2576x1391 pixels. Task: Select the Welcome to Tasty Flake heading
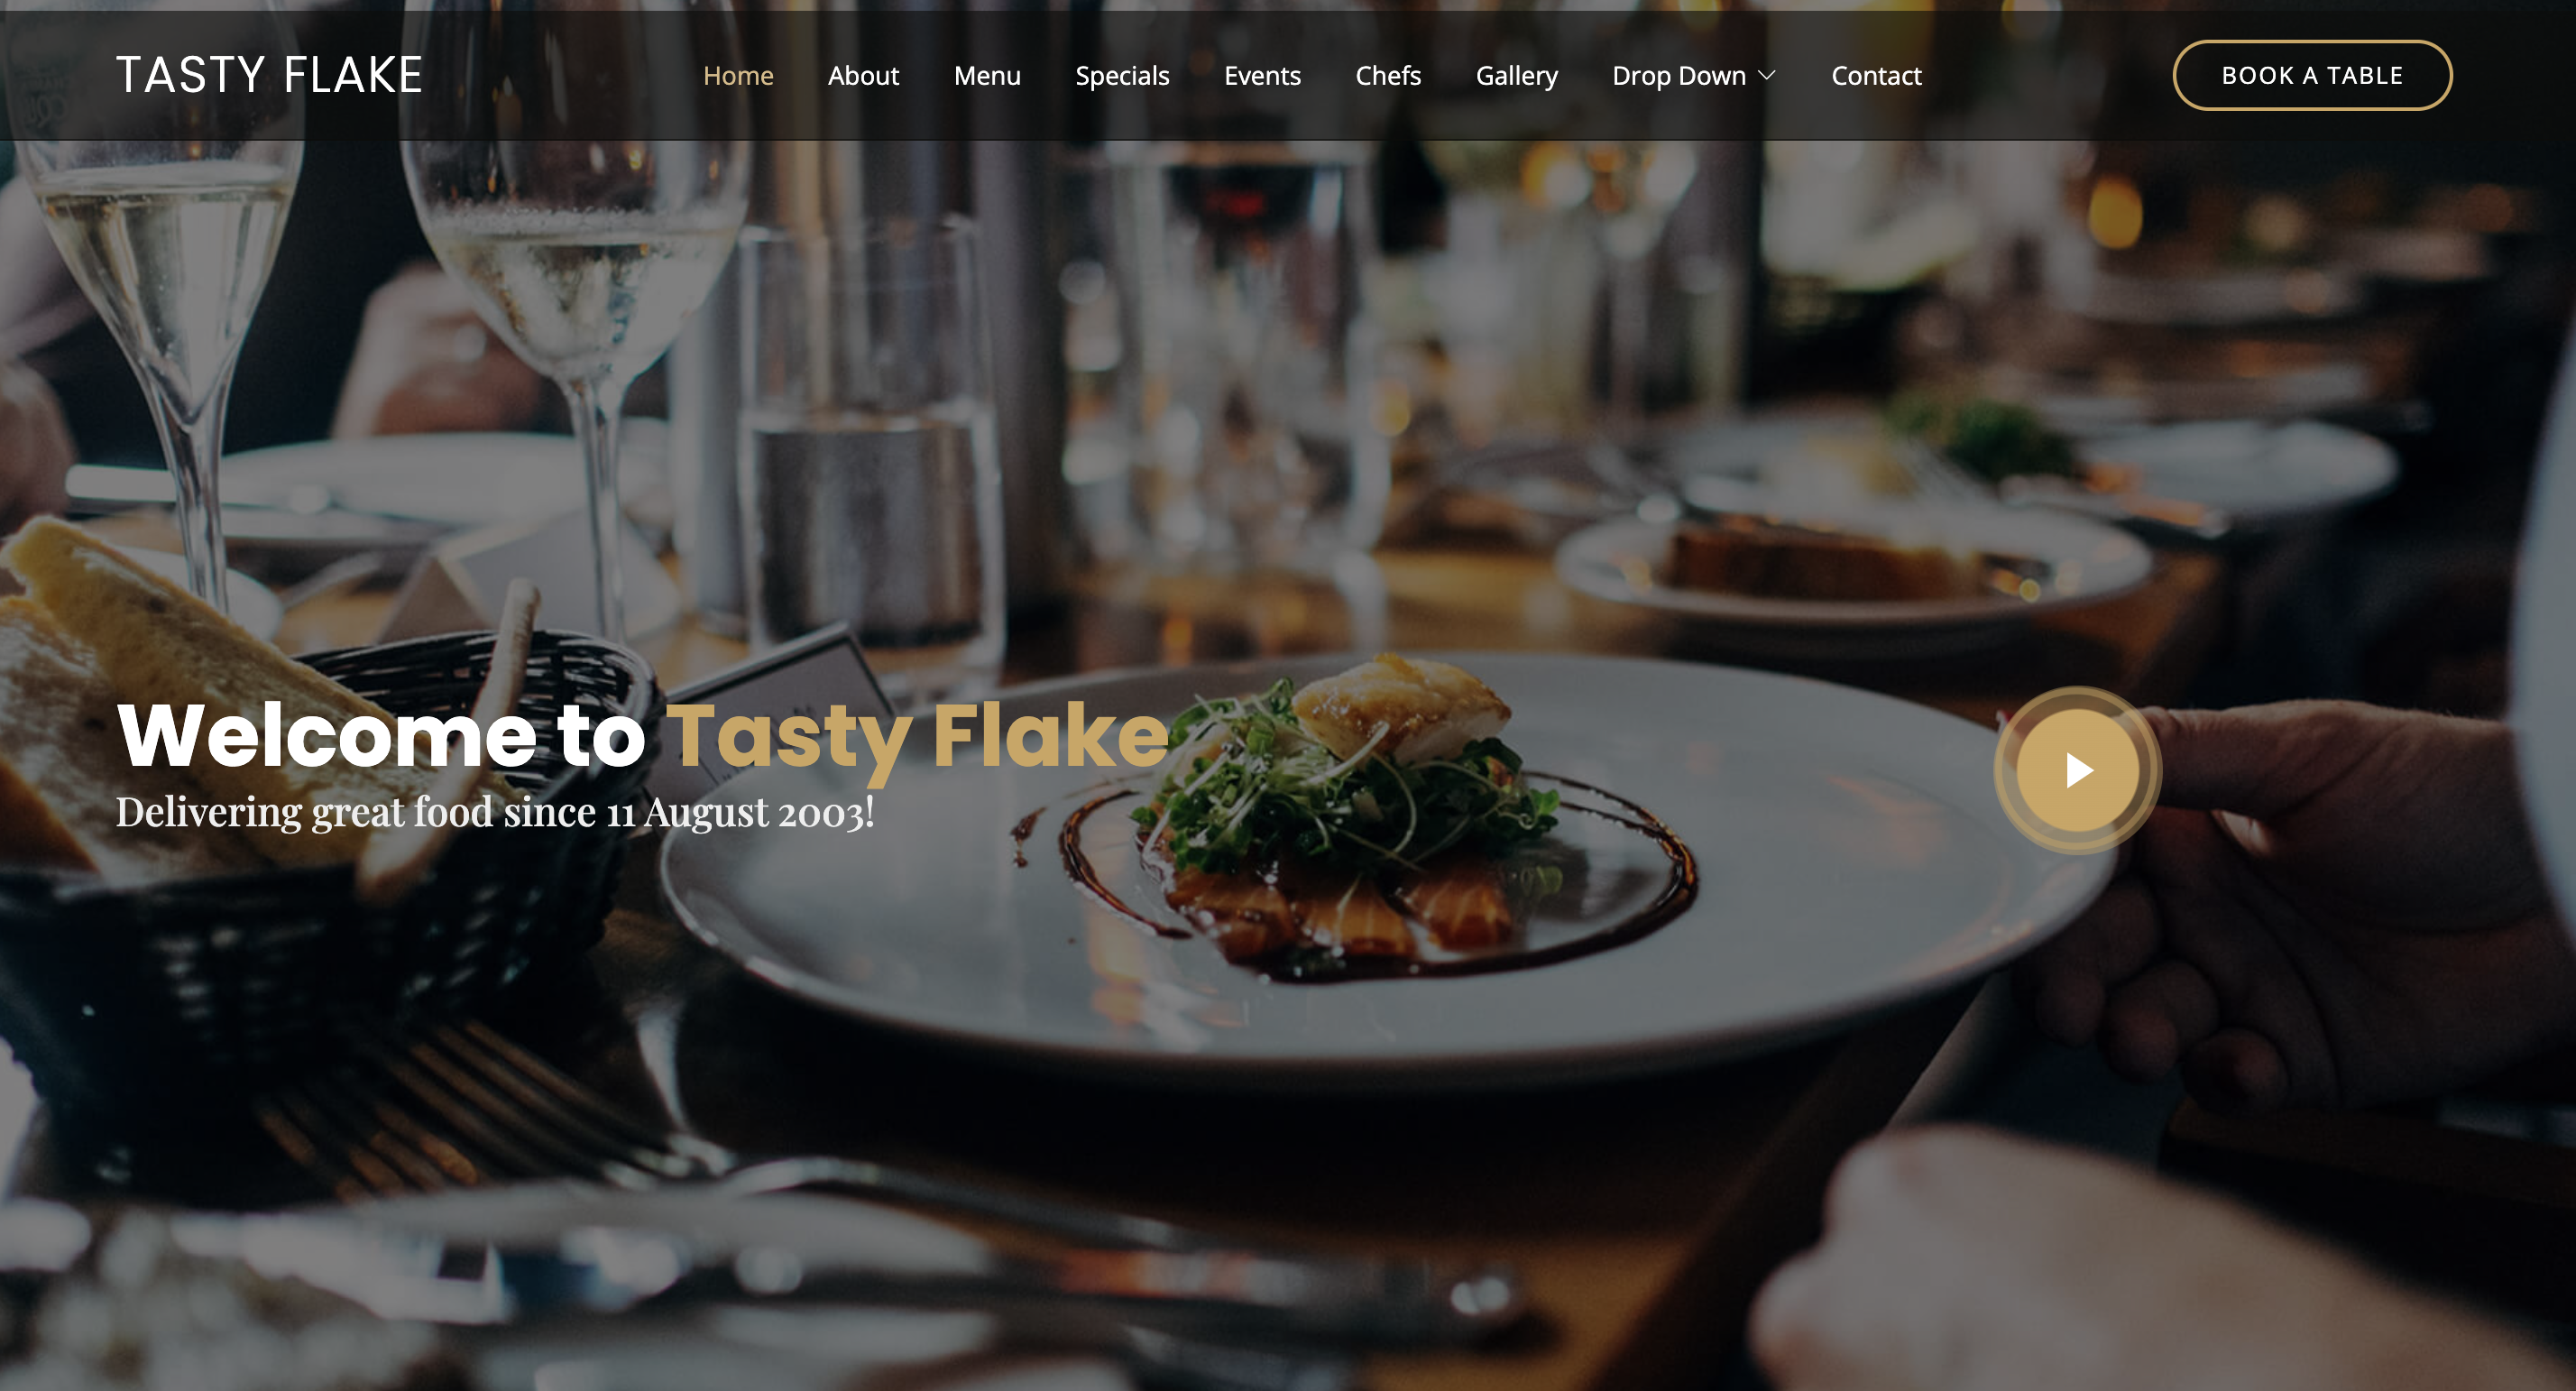pos(642,736)
